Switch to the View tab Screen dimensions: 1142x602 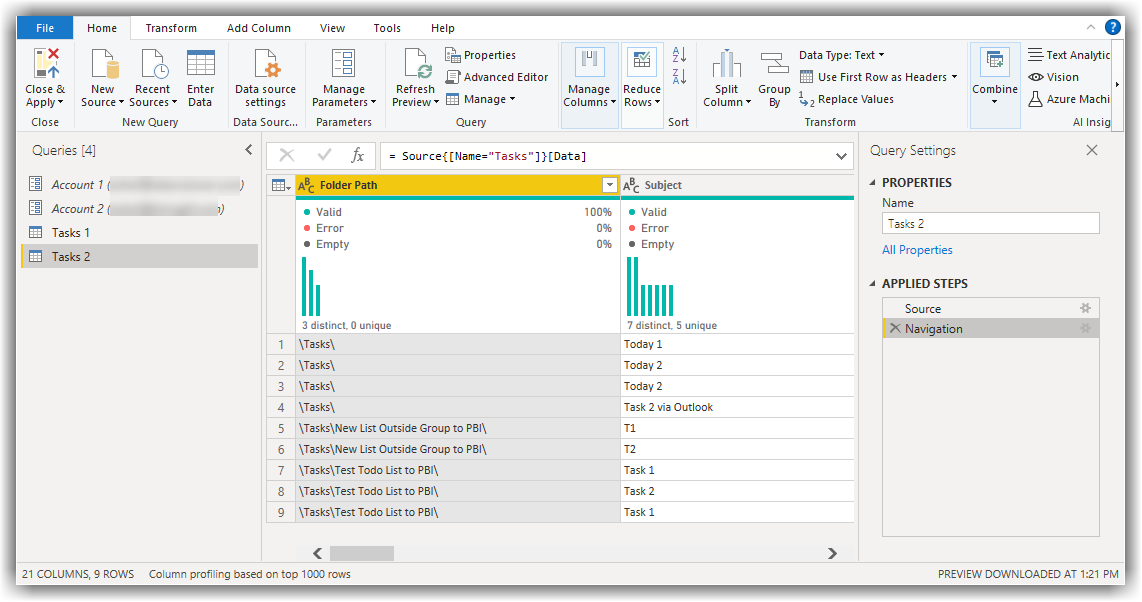click(x=332, y=28)
